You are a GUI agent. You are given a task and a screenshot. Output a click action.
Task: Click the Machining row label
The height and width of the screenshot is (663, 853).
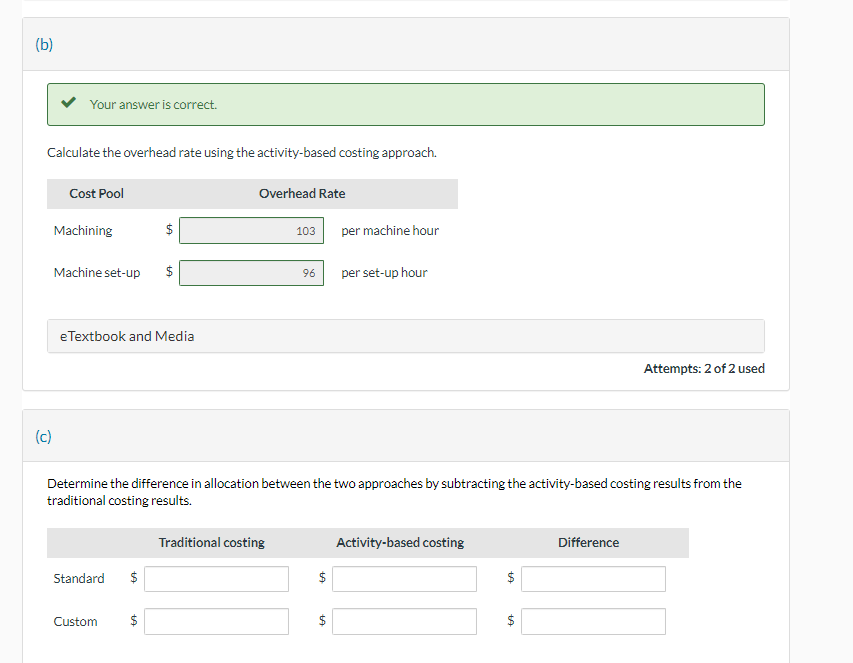click(83, 230)
